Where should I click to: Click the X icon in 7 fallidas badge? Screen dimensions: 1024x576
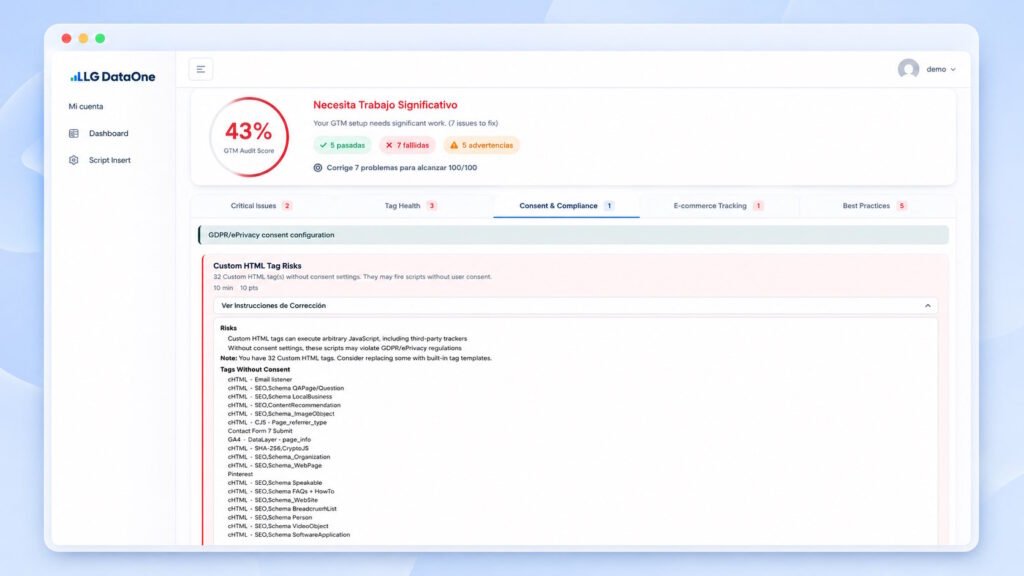[389, 145]
